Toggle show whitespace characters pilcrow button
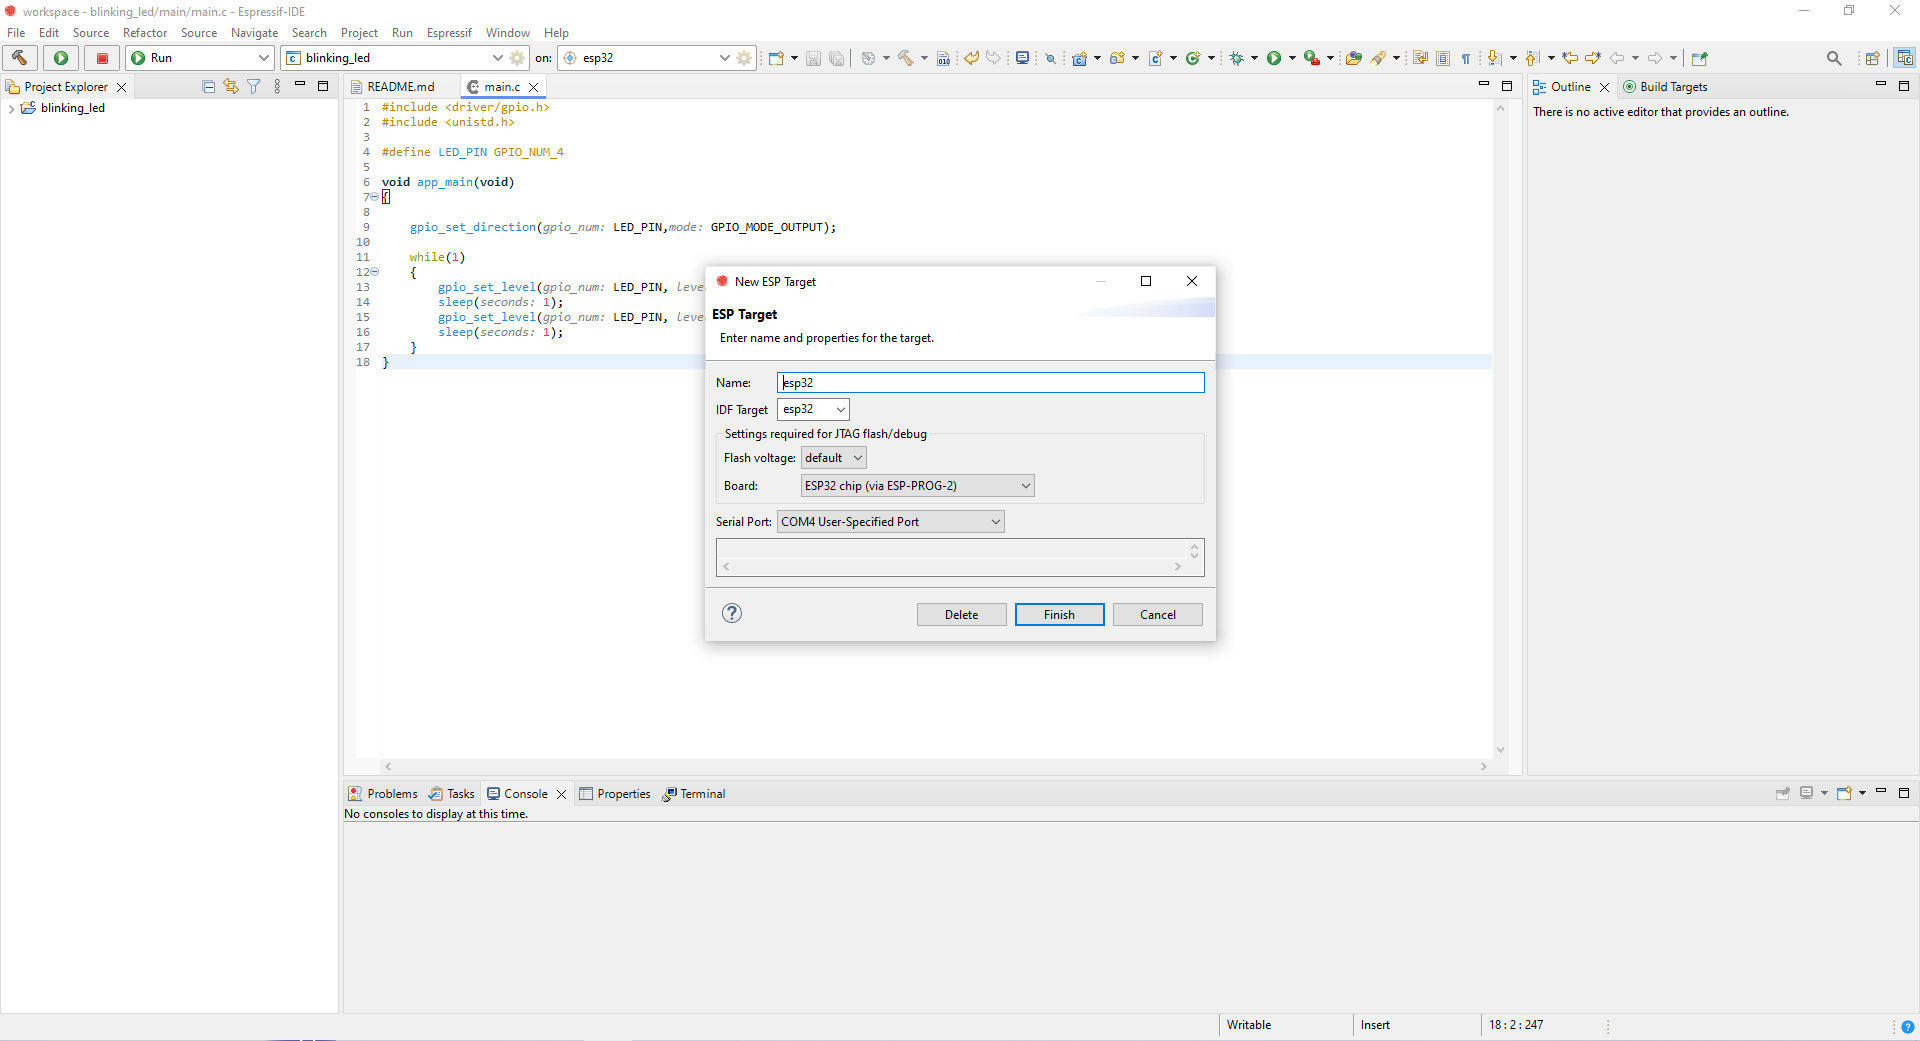This screenshot has height=1041, width=1920. pos(1465,58)
